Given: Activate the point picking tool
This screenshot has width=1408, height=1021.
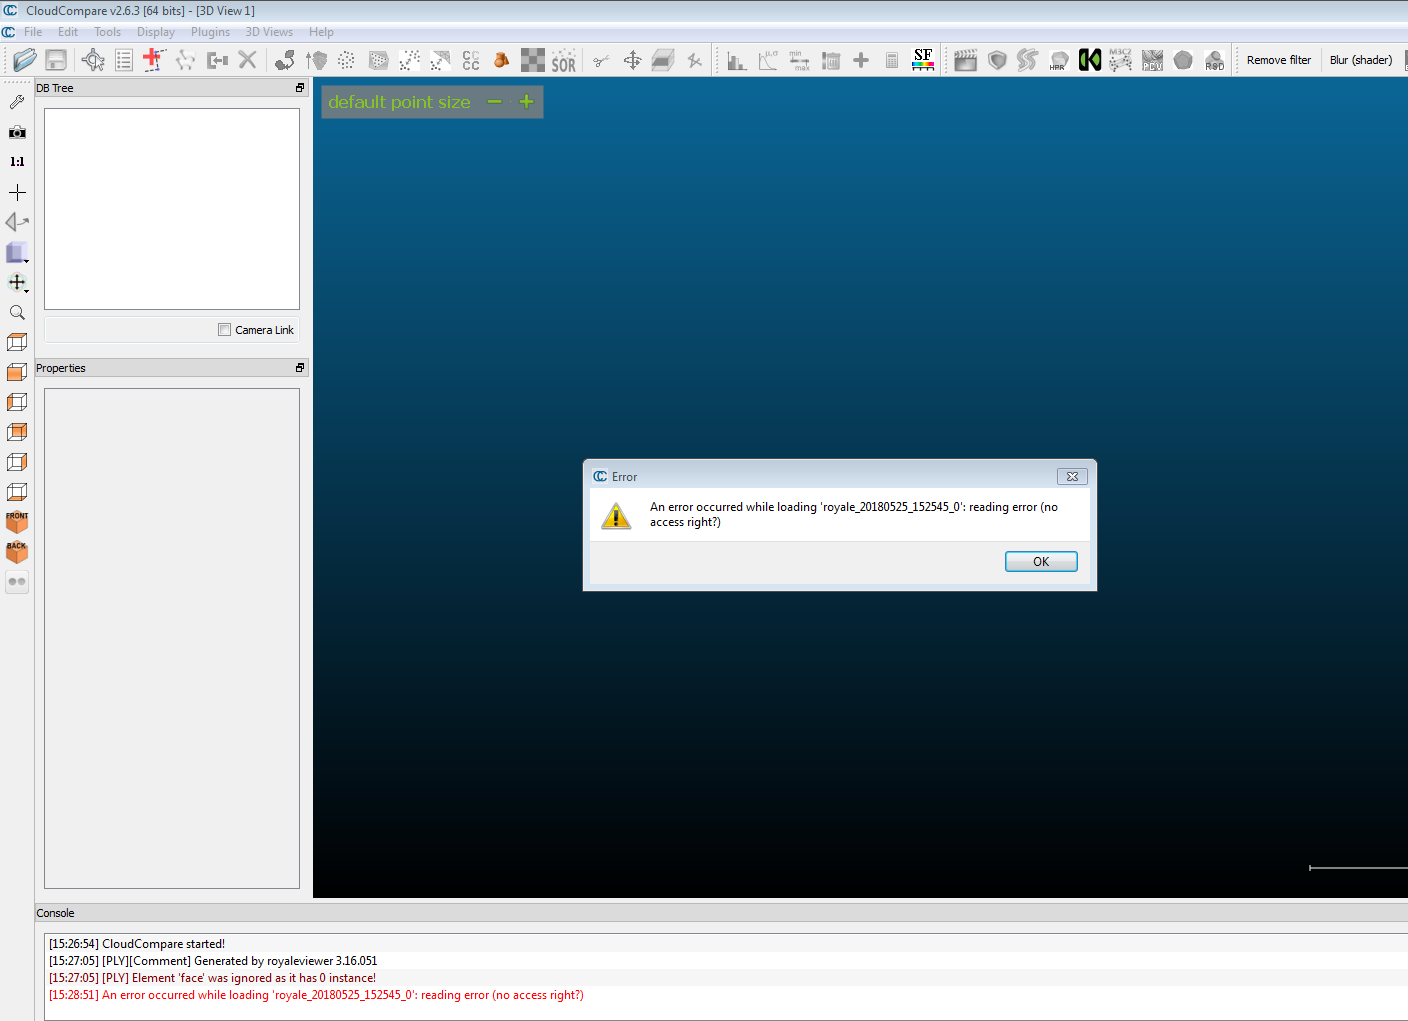Looking at the screenshot, I should [x=93, y=60].
